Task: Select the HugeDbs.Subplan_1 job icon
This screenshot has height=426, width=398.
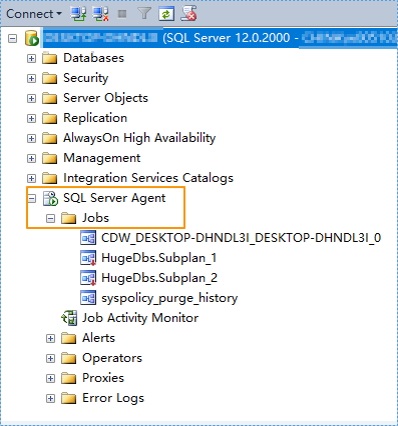Action: click(x=88, y=258)
